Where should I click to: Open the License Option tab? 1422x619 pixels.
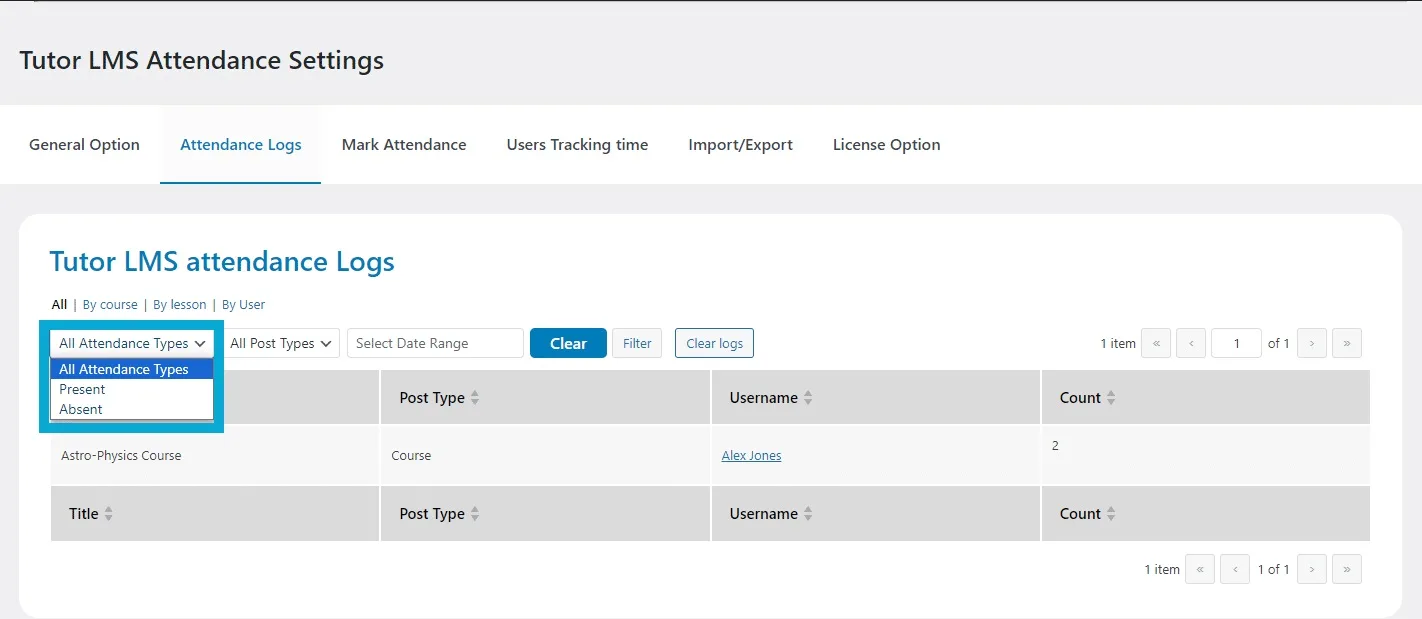(x=886, y=144)
